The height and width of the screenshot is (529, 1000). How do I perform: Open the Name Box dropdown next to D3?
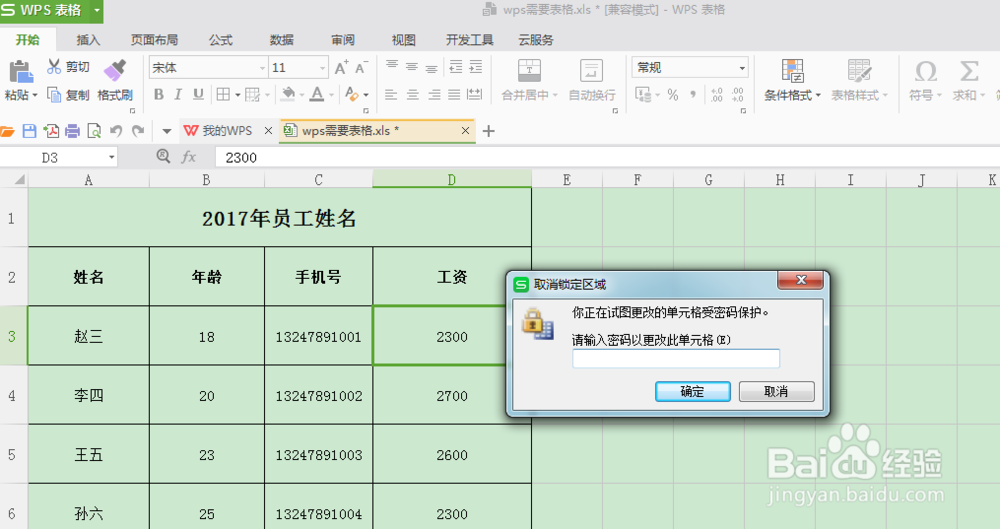click(112, 157)
